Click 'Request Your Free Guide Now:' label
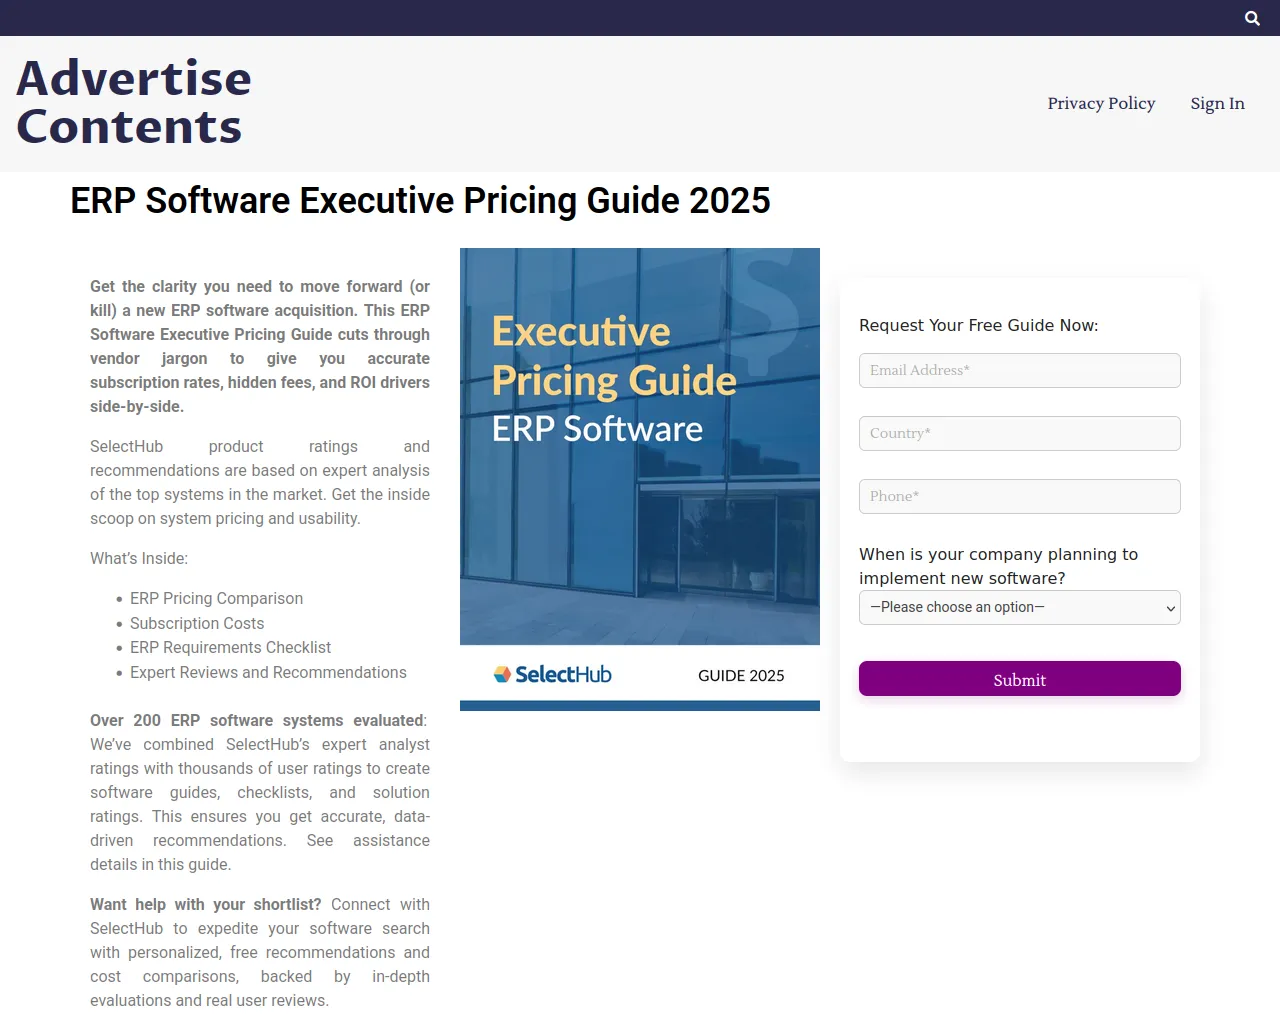The height and width of the screenshot is (1024, 1280). (978, 325)
